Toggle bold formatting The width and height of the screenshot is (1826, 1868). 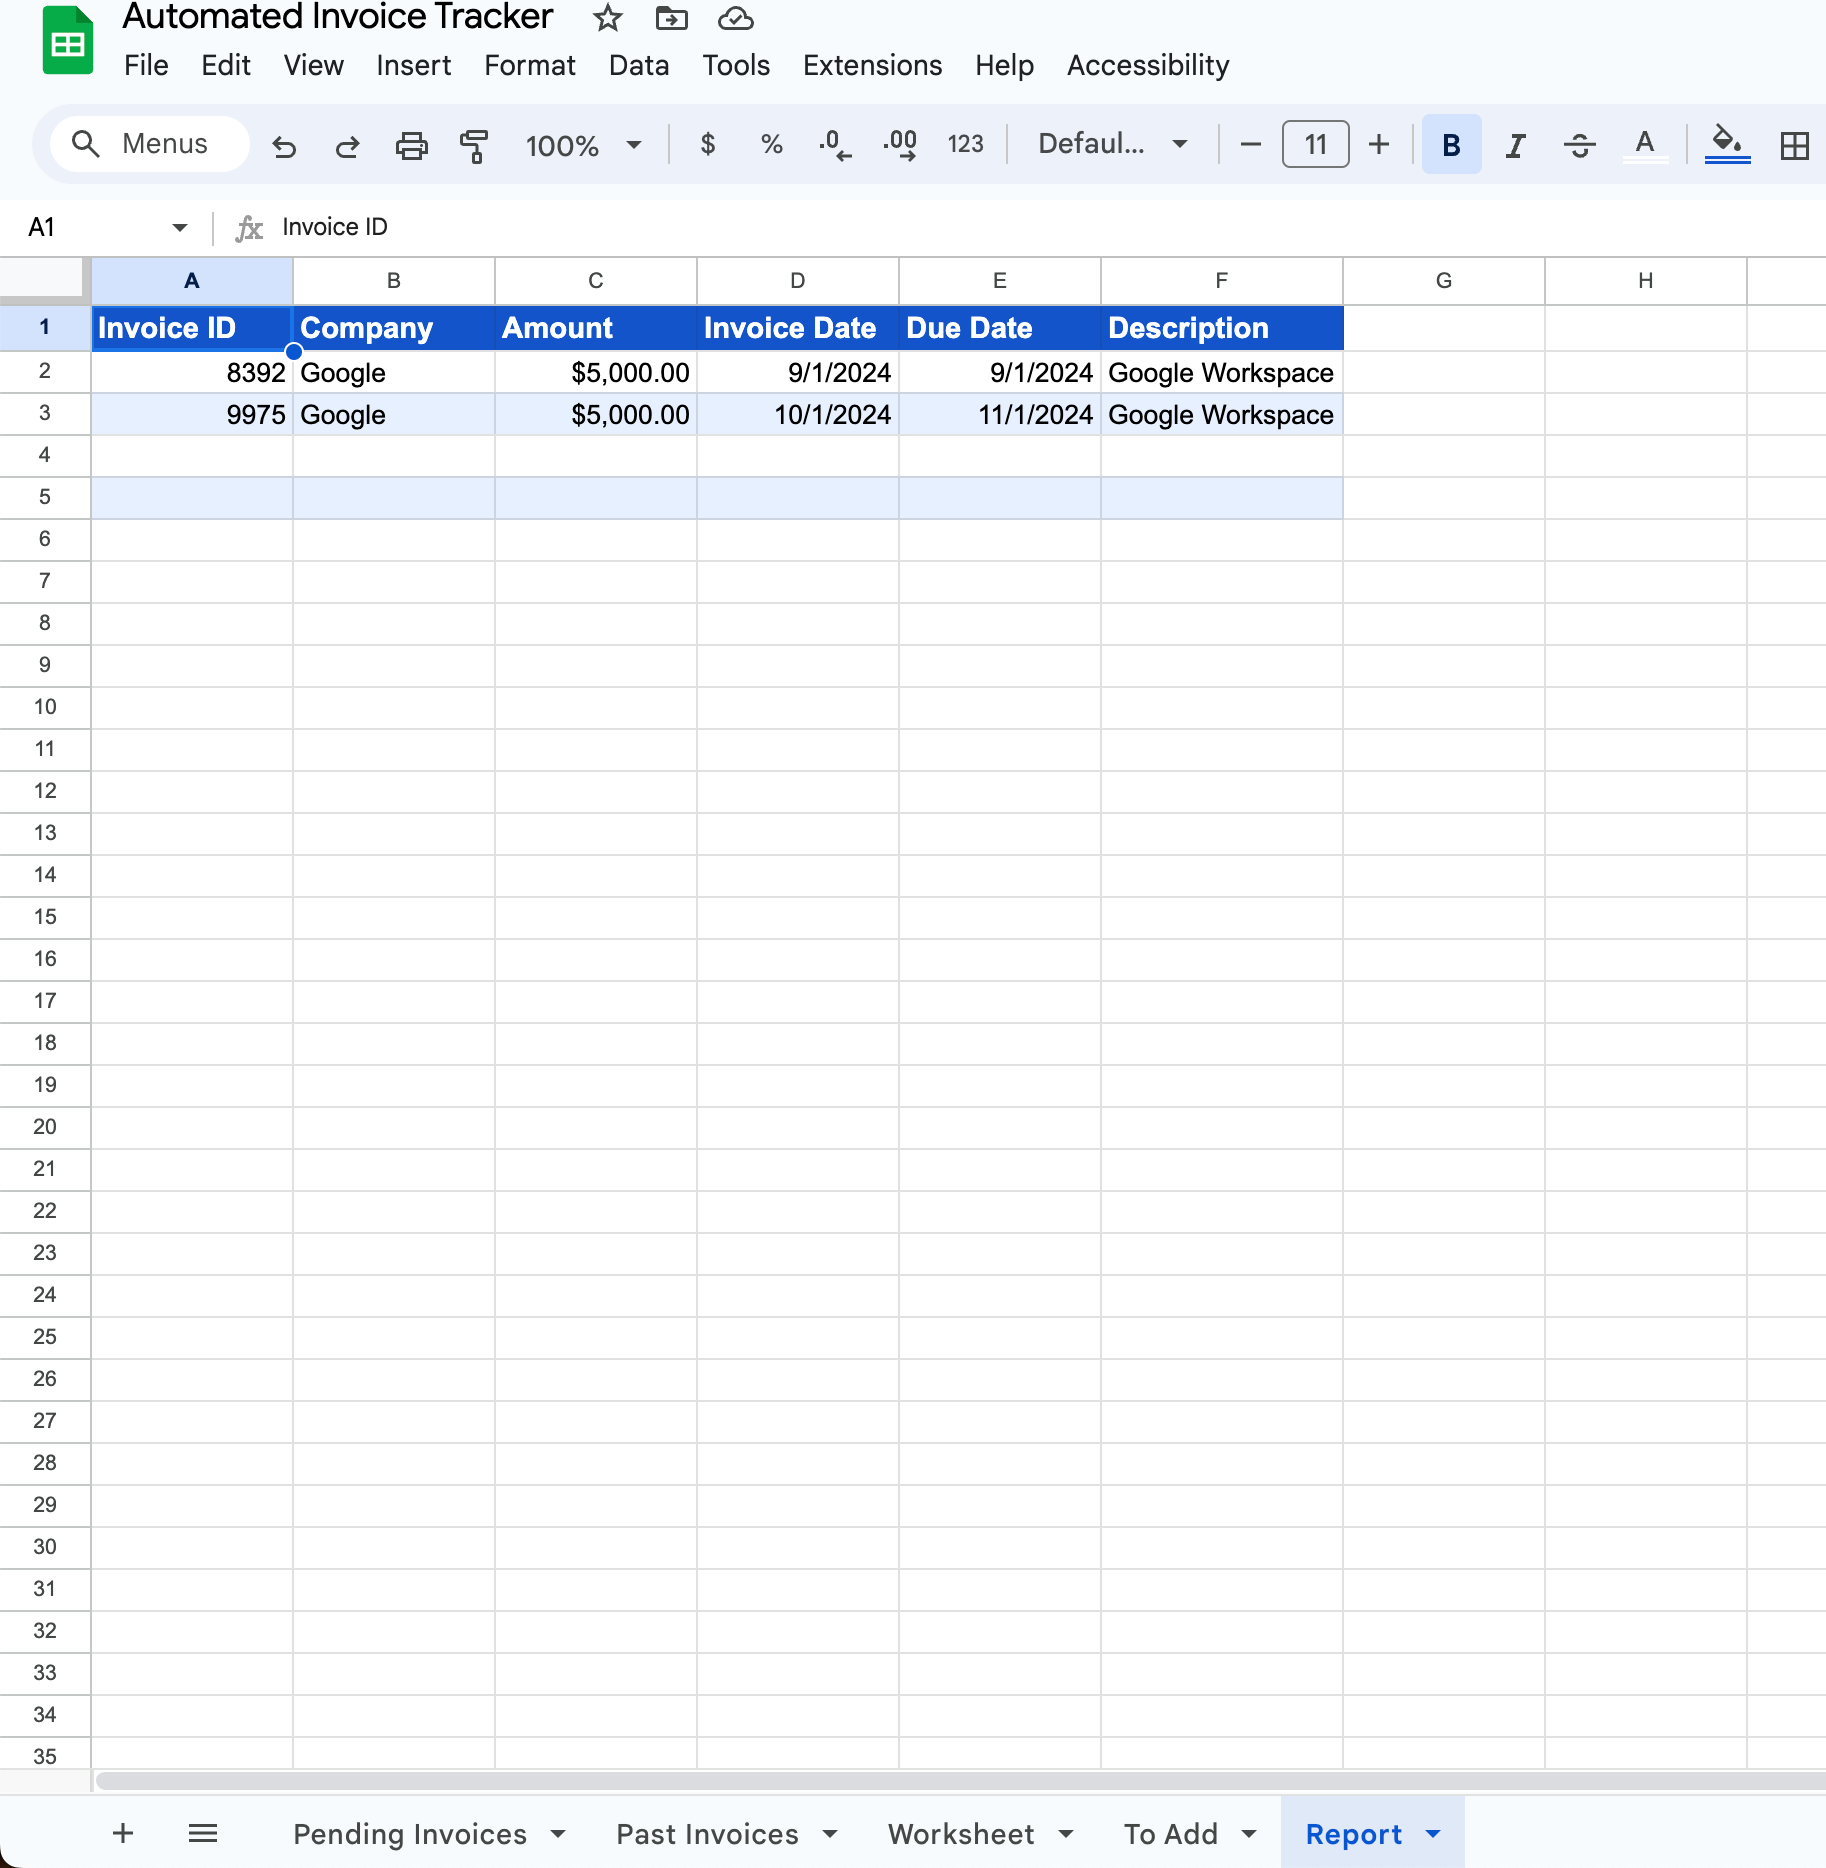(1451, 145)
